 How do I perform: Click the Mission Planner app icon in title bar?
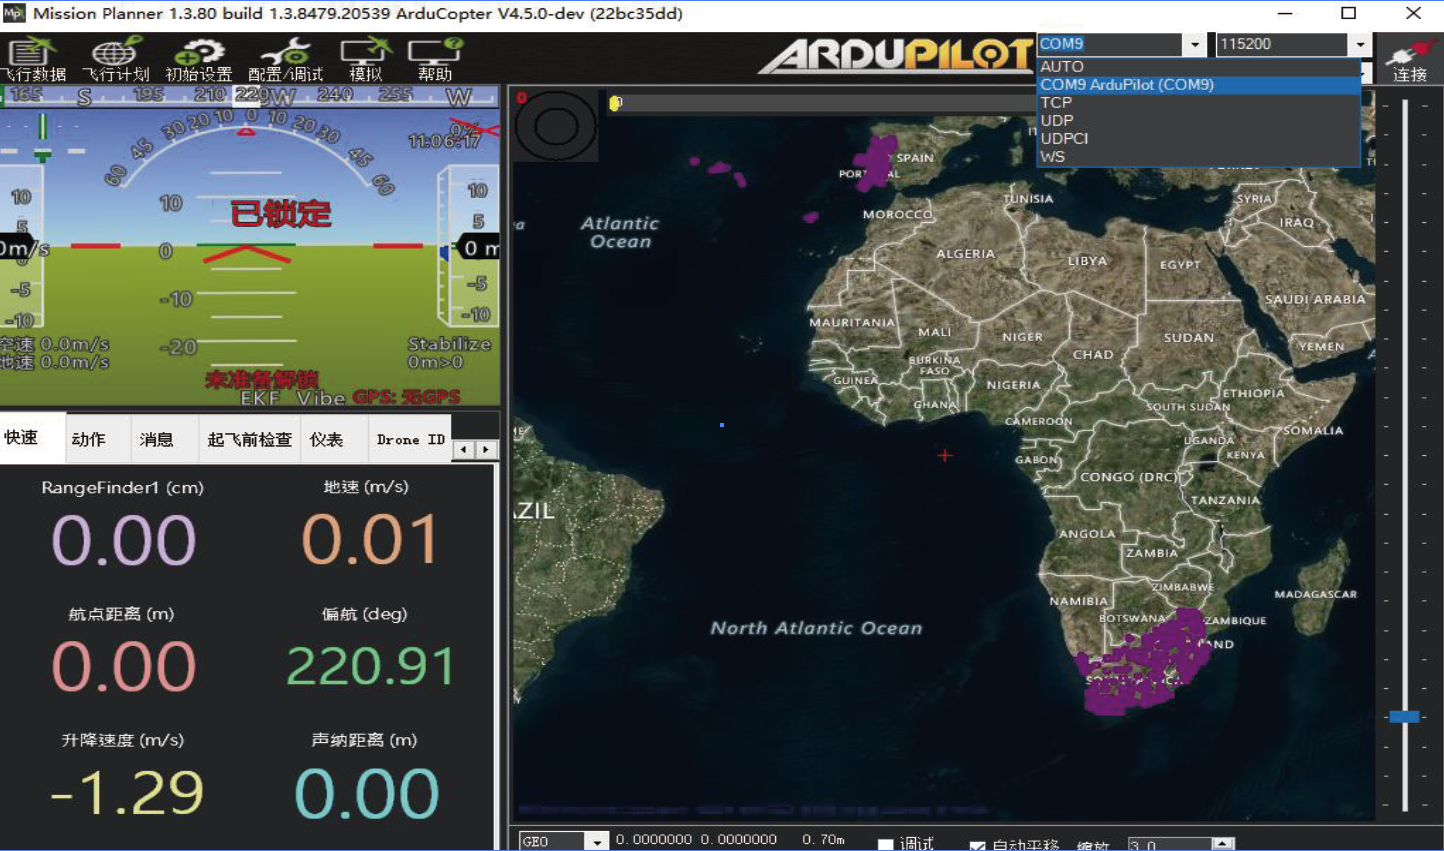point(14,13)
